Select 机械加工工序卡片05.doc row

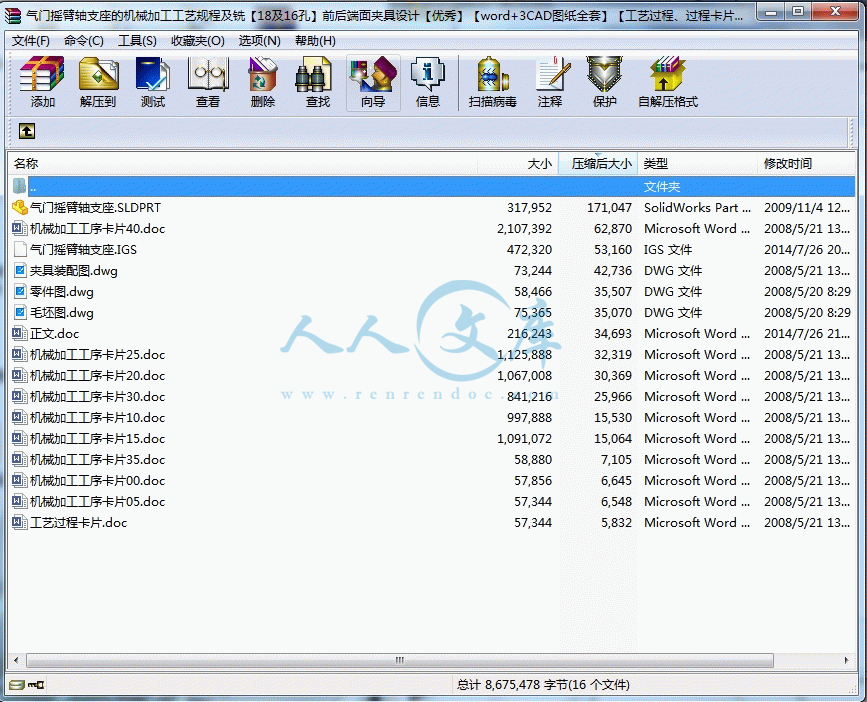coord(432,501)
